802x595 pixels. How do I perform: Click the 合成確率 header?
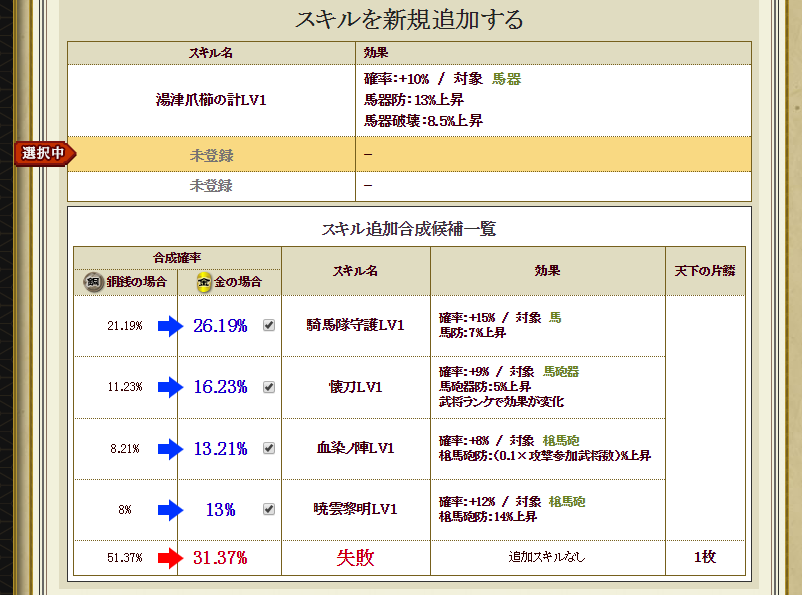pos(177,258)
